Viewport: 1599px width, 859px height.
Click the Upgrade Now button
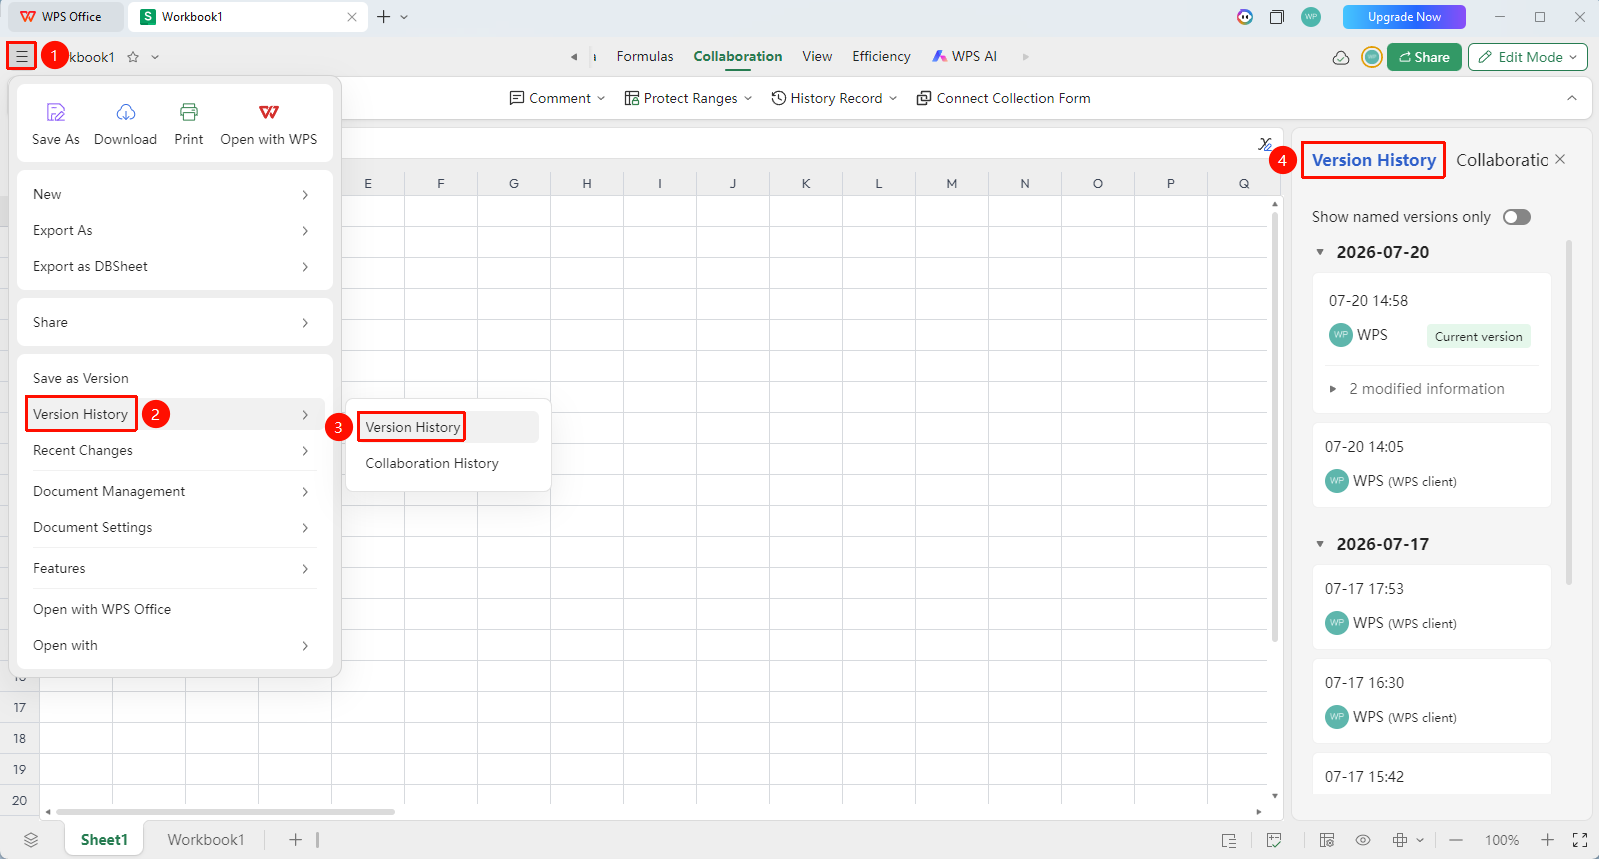pyautogui.click(x=1404, y=17)
